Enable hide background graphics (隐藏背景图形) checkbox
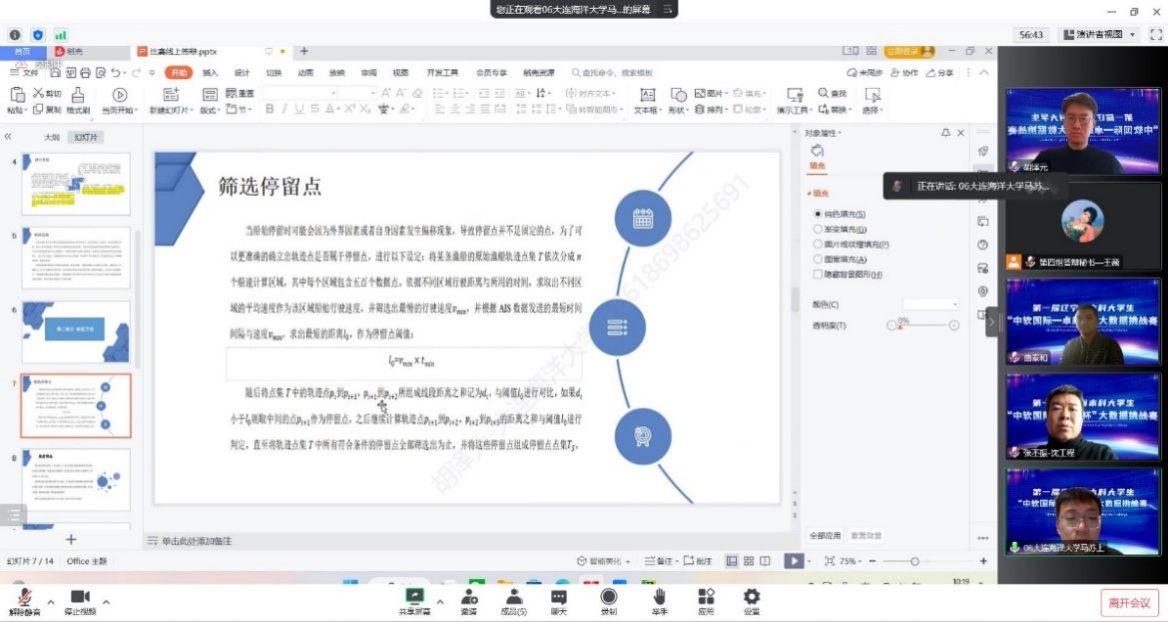This screenshot has width=1168, height=622. (x=818, y=273)
